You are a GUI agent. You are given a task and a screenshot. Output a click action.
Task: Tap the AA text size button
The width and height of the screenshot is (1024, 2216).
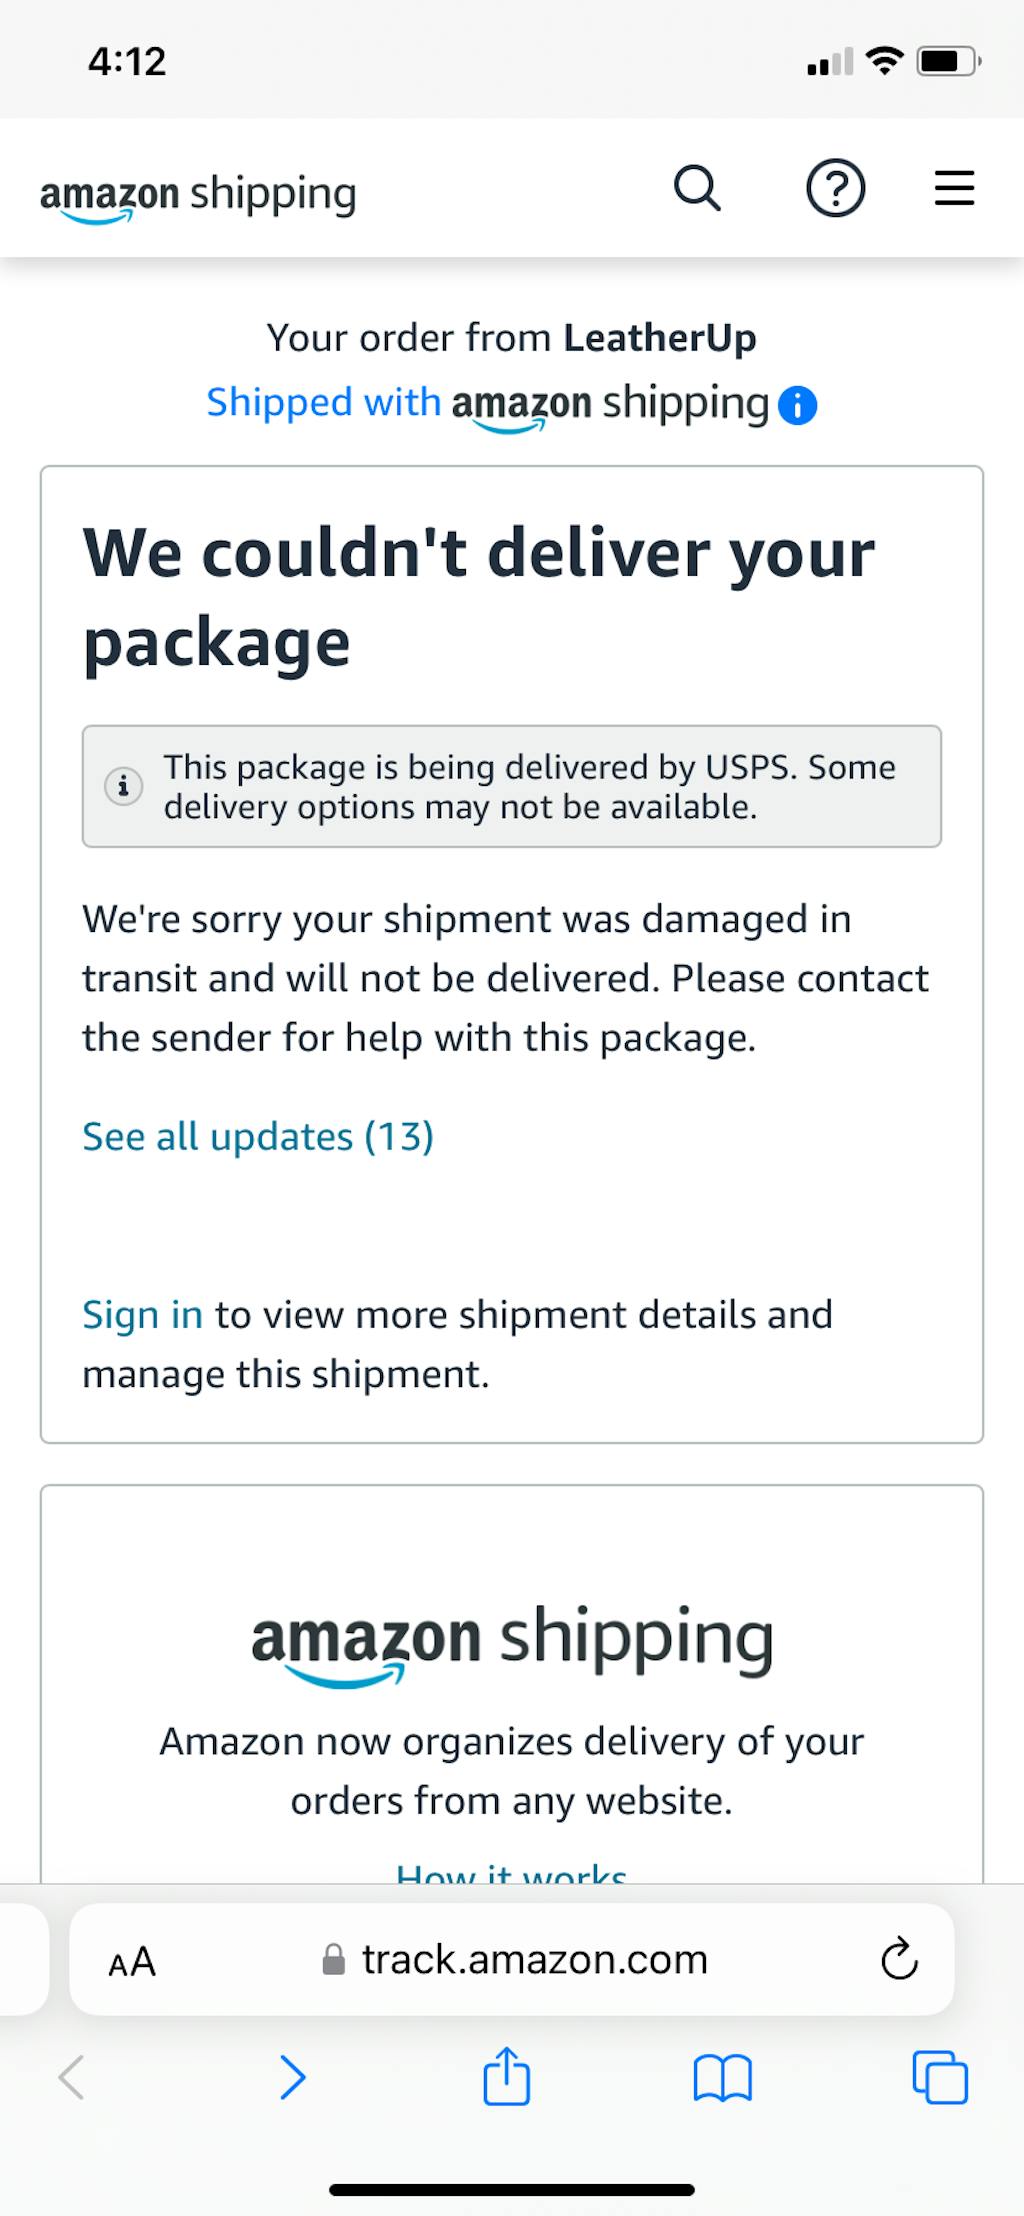132,1961
